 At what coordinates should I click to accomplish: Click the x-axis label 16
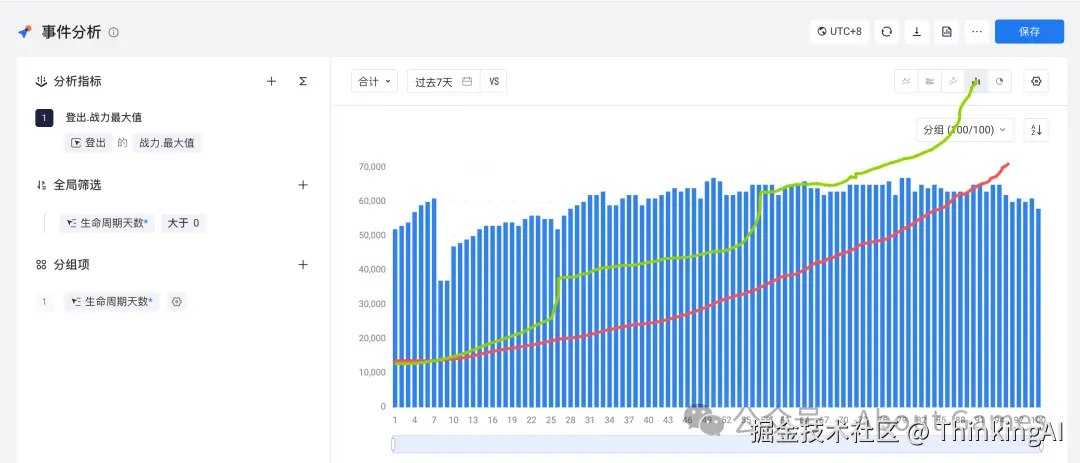coord(492,420)
